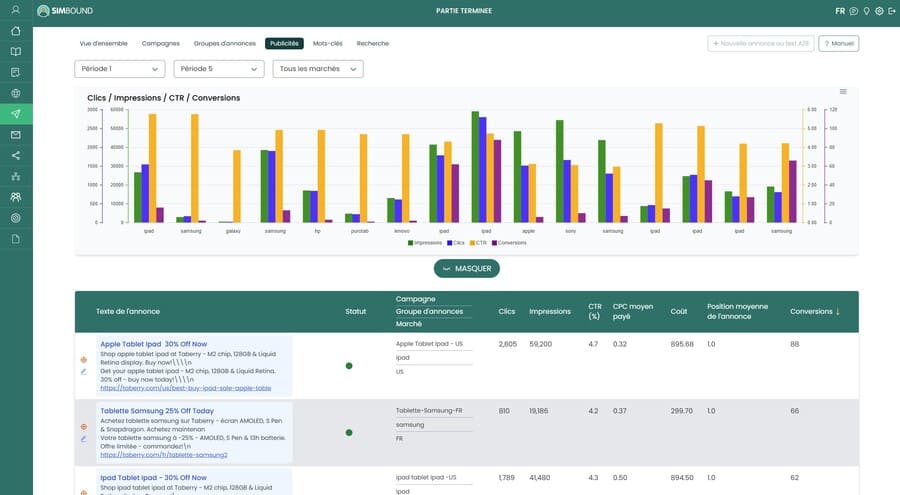900x495 pixels.
Task: Sort by Conversions down-arrow icon
Action: pos(838,311)
